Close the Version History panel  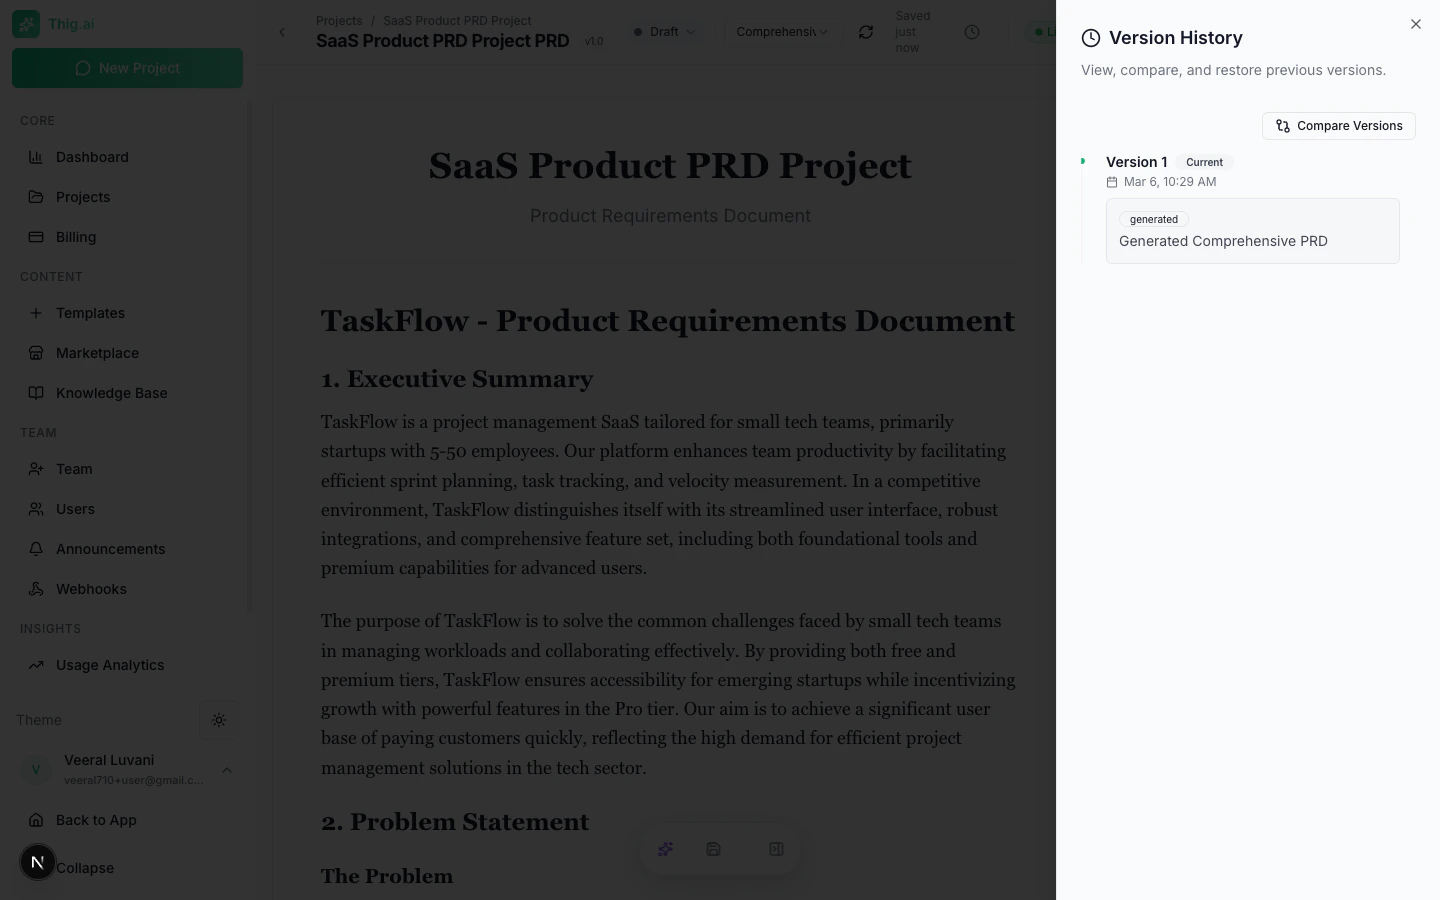tap(1415, 24)
